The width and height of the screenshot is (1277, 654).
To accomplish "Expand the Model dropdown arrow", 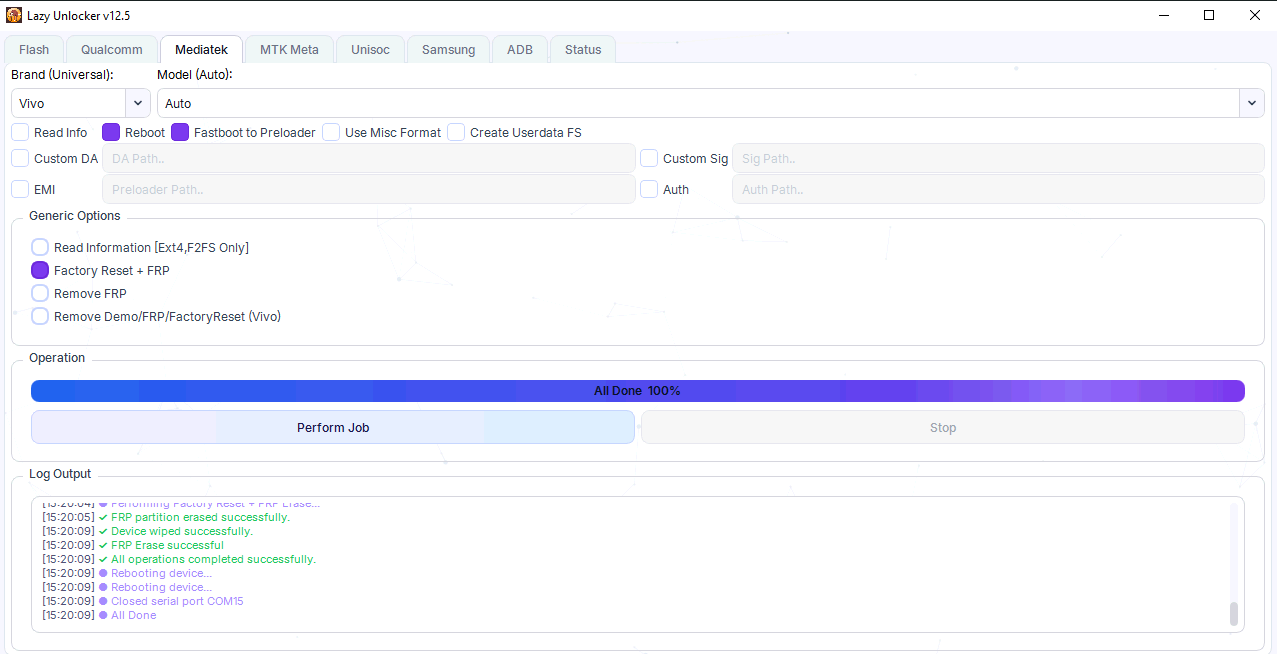I will [x=1252, y=103].
